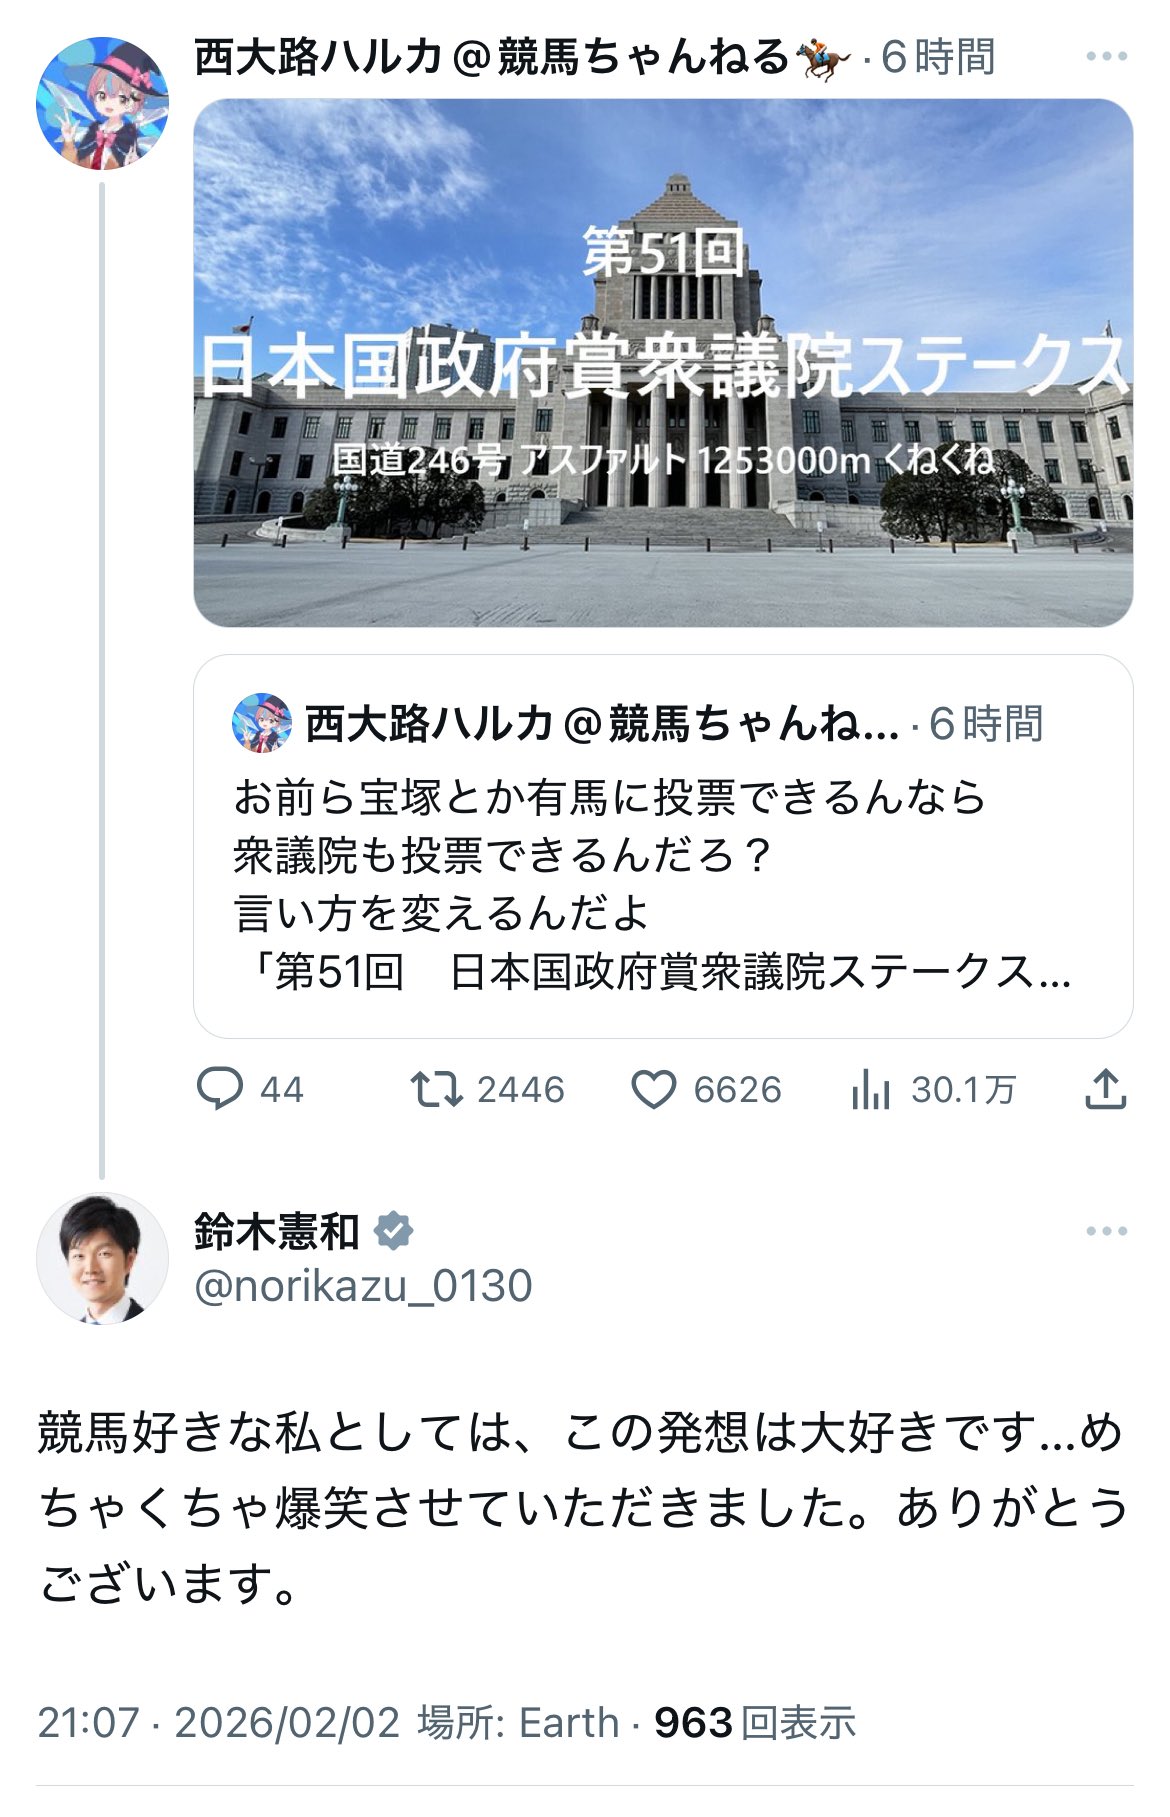The image size is (1170, 1817).
Task: Click the 場所: Earth location label
Action: [x=518, y=1723]
